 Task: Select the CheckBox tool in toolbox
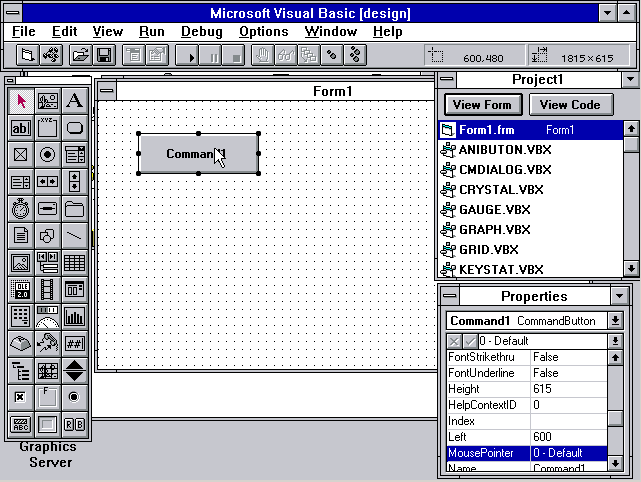click(x=20, y=155)
